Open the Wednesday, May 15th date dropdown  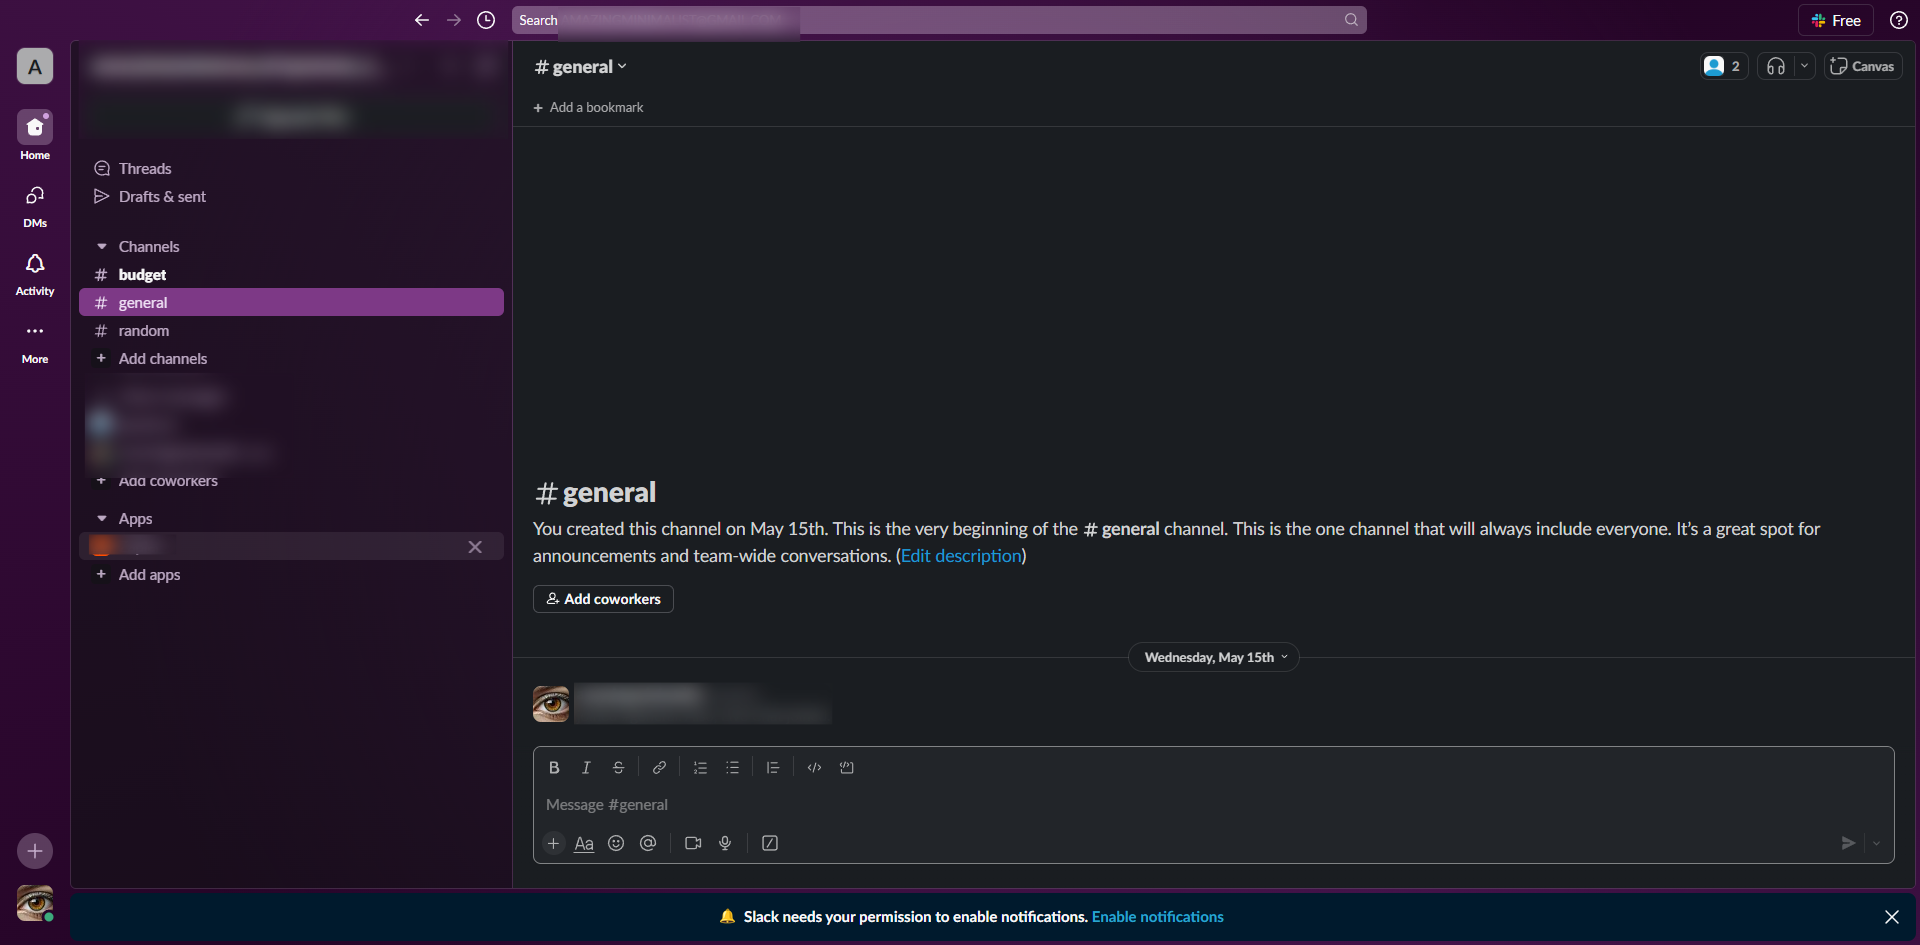point(1214,657)
